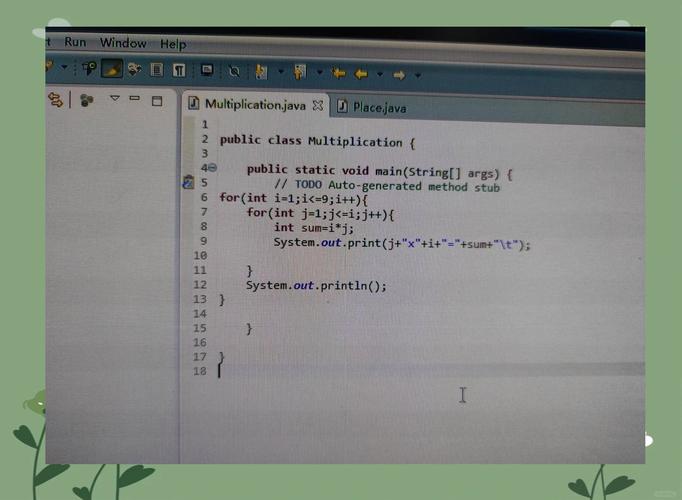This screenshot has height=500, width=682.
Task: Expand the Back navigation history dropdown
Action: [378, 74]
